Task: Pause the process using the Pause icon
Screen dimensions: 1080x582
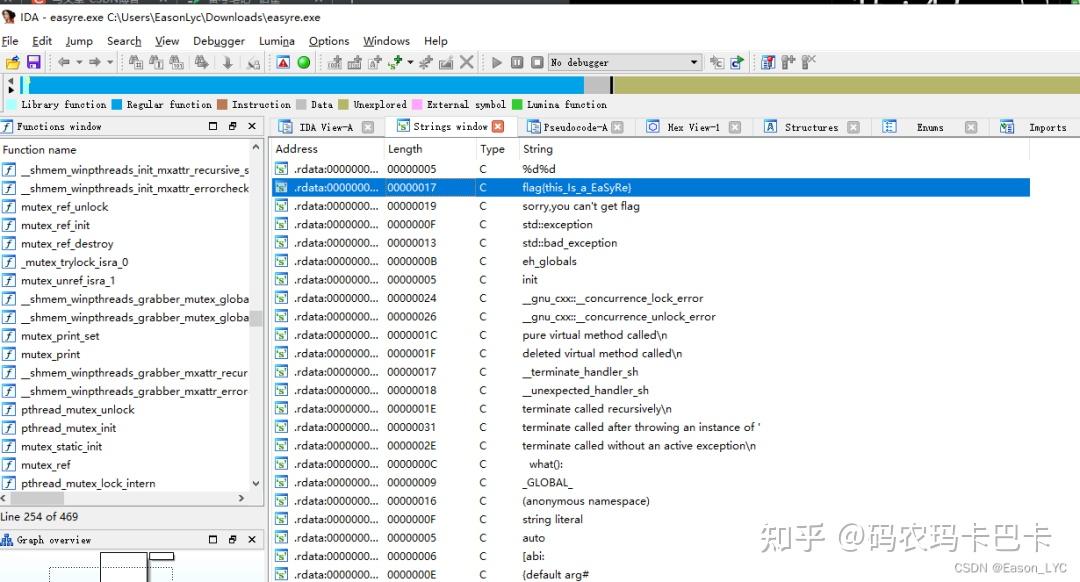Action: (517, 62)
